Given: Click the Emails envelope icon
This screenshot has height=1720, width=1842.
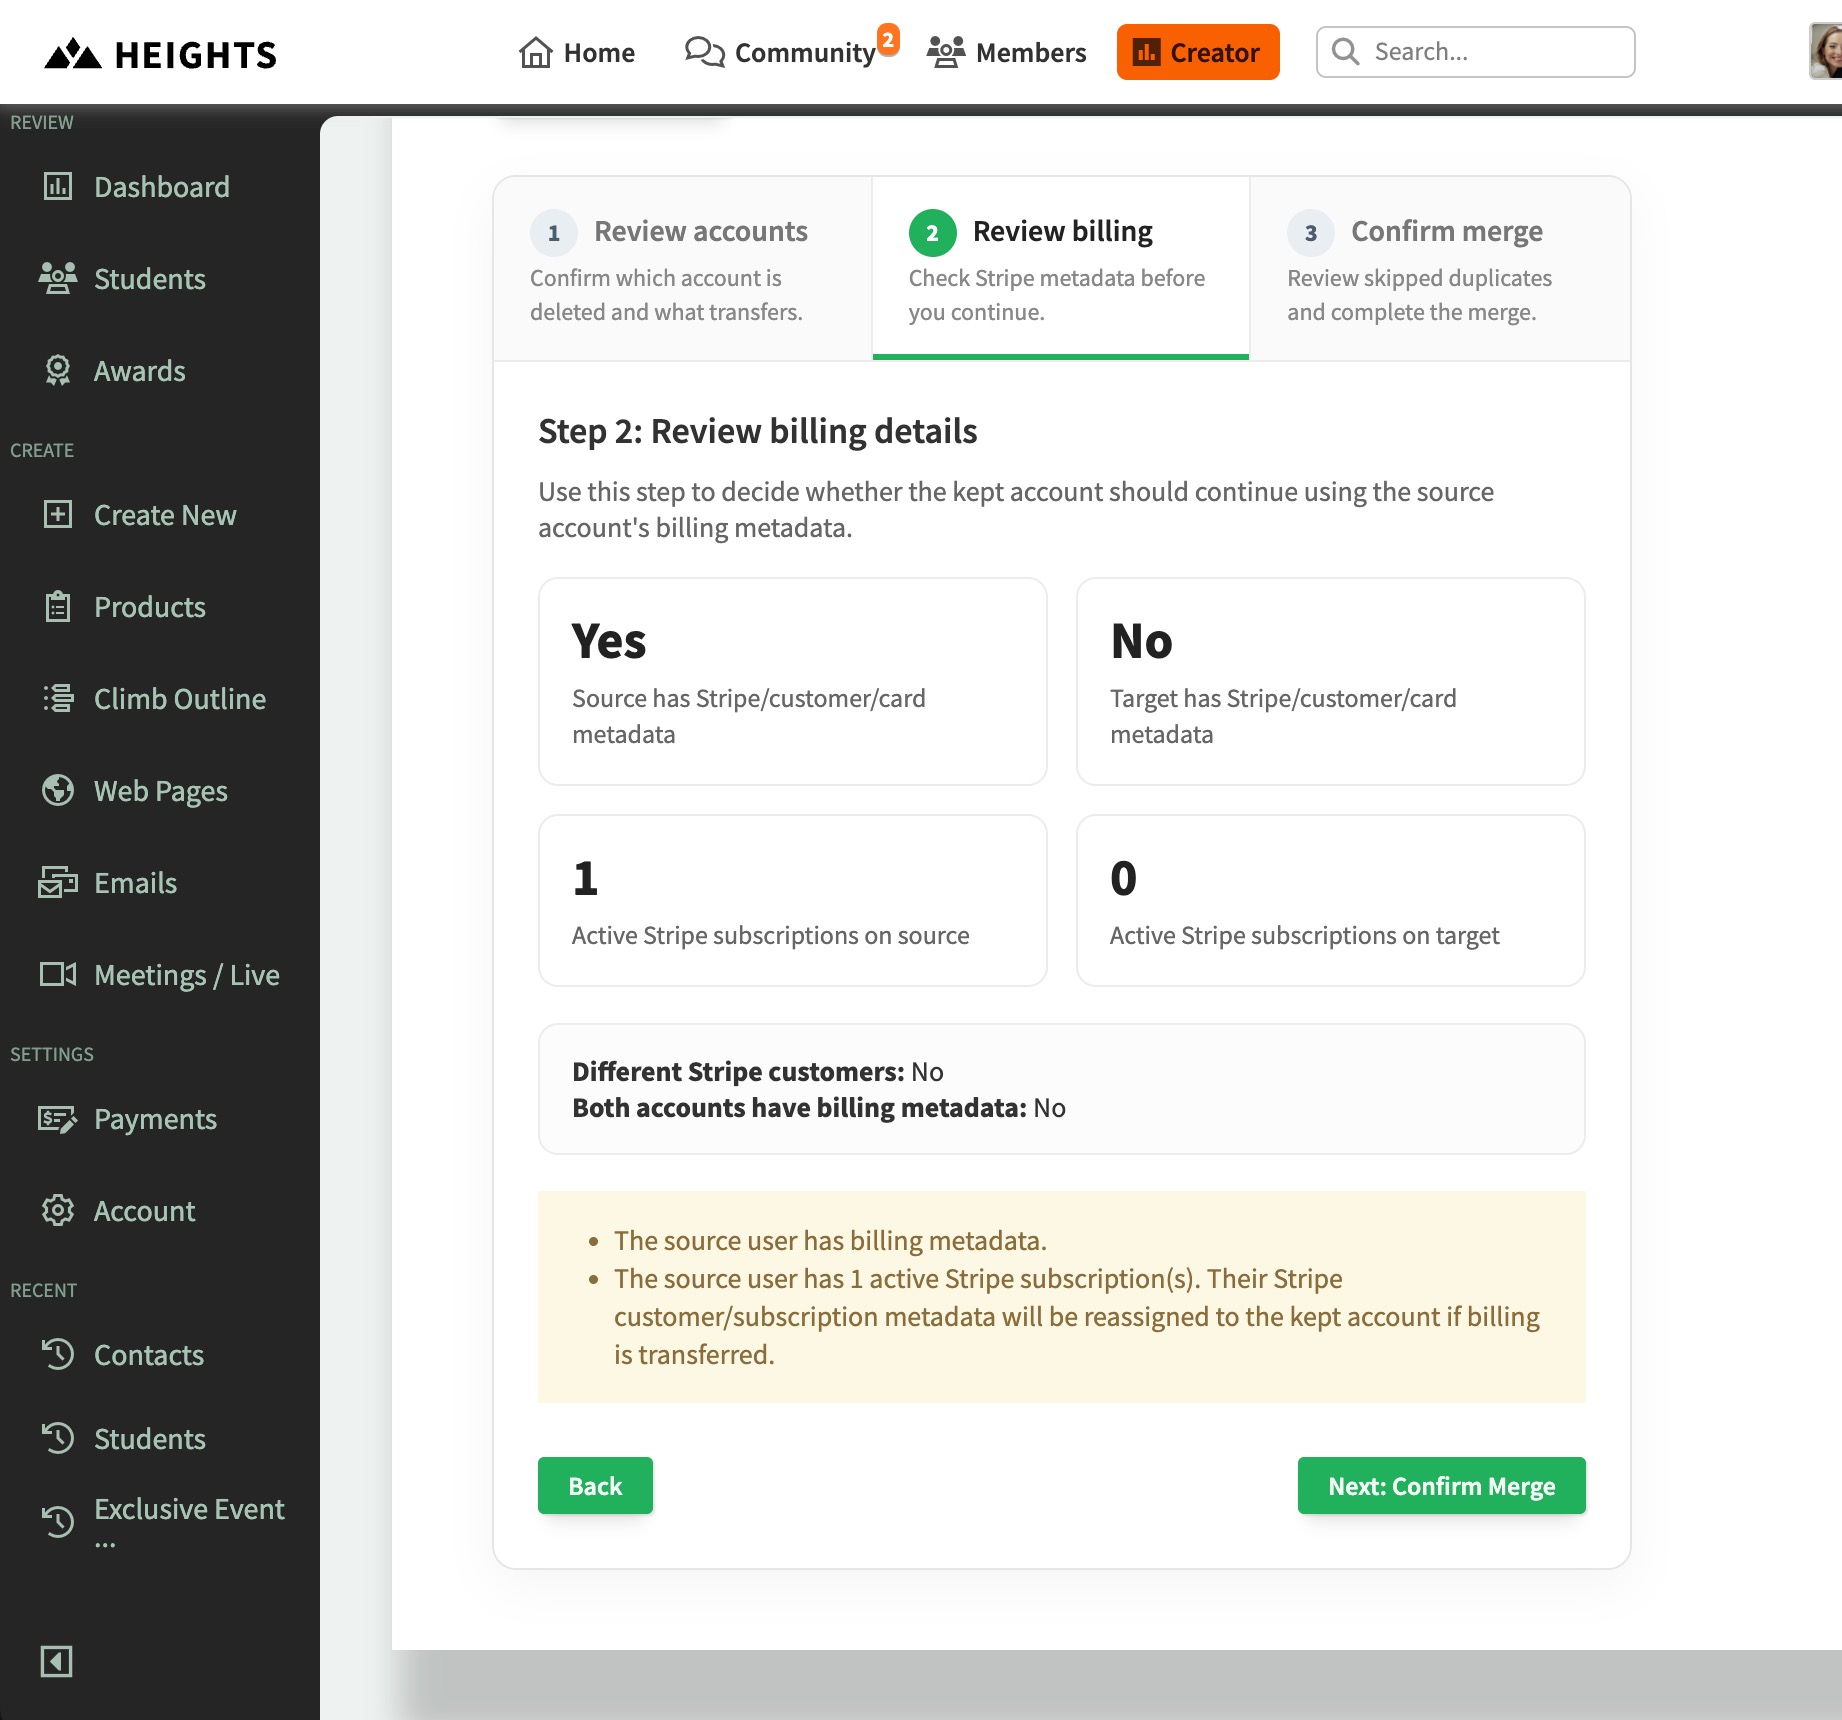Looking at the screenshot, I should [x=58, y=882].
